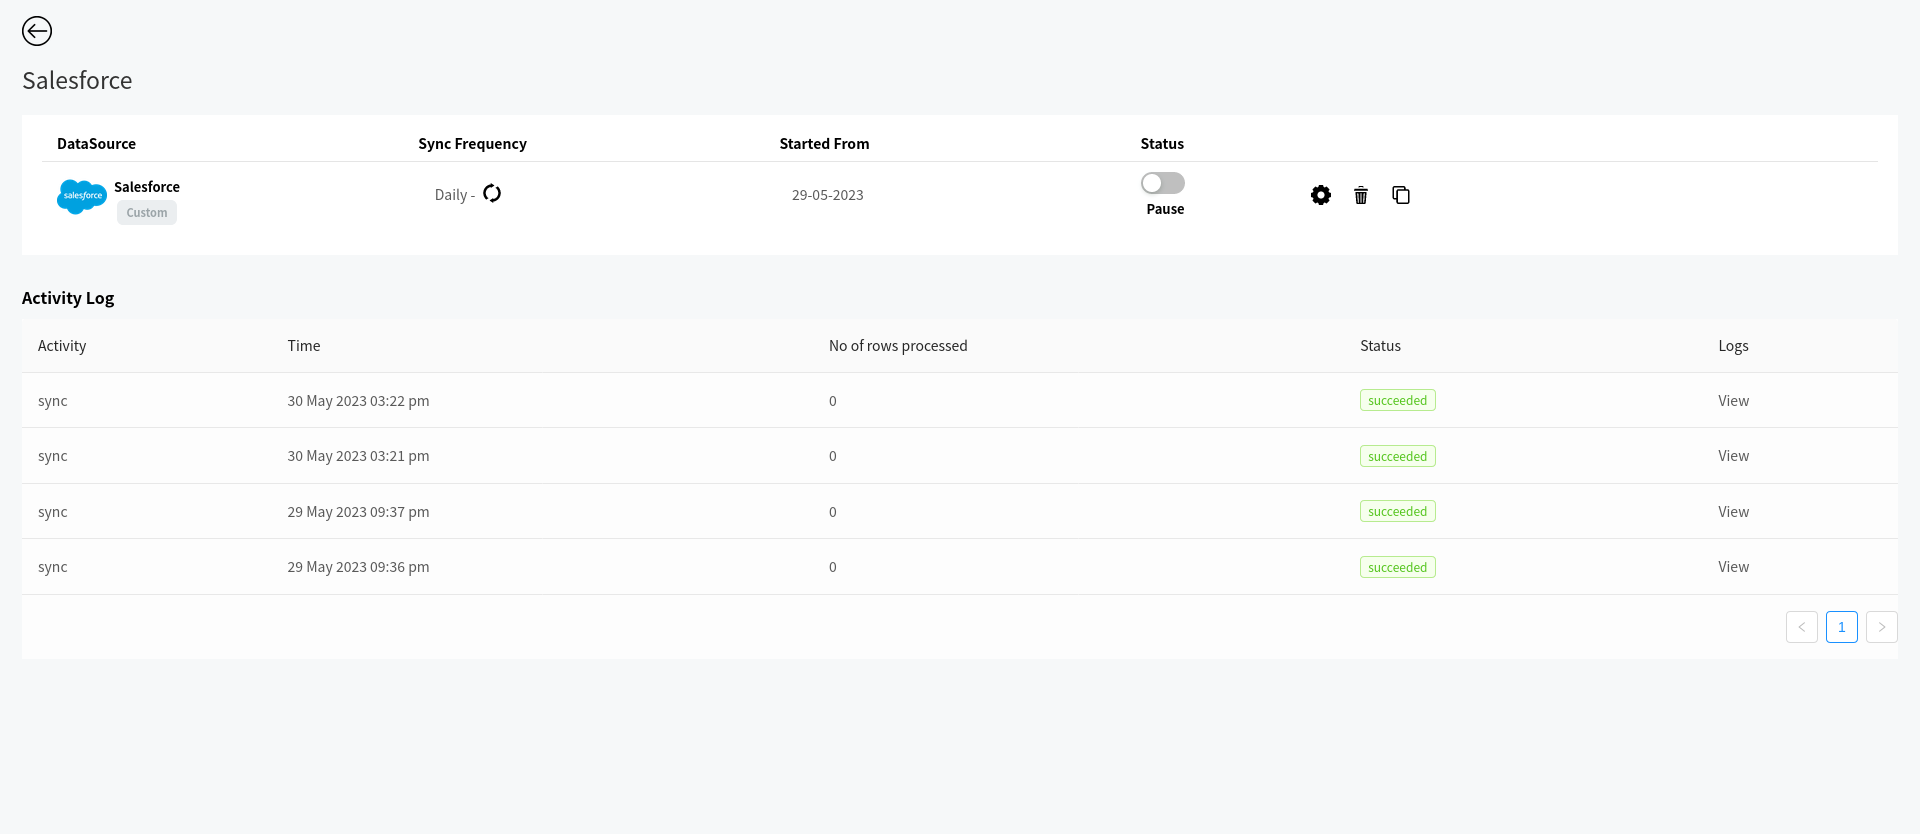
Task: Click the time 30 May 2023 03:21 pm
Action: (358, 456)
